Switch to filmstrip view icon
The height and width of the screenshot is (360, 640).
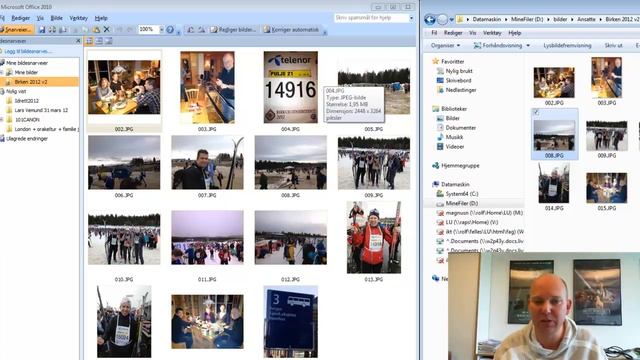tap(99, 41)
